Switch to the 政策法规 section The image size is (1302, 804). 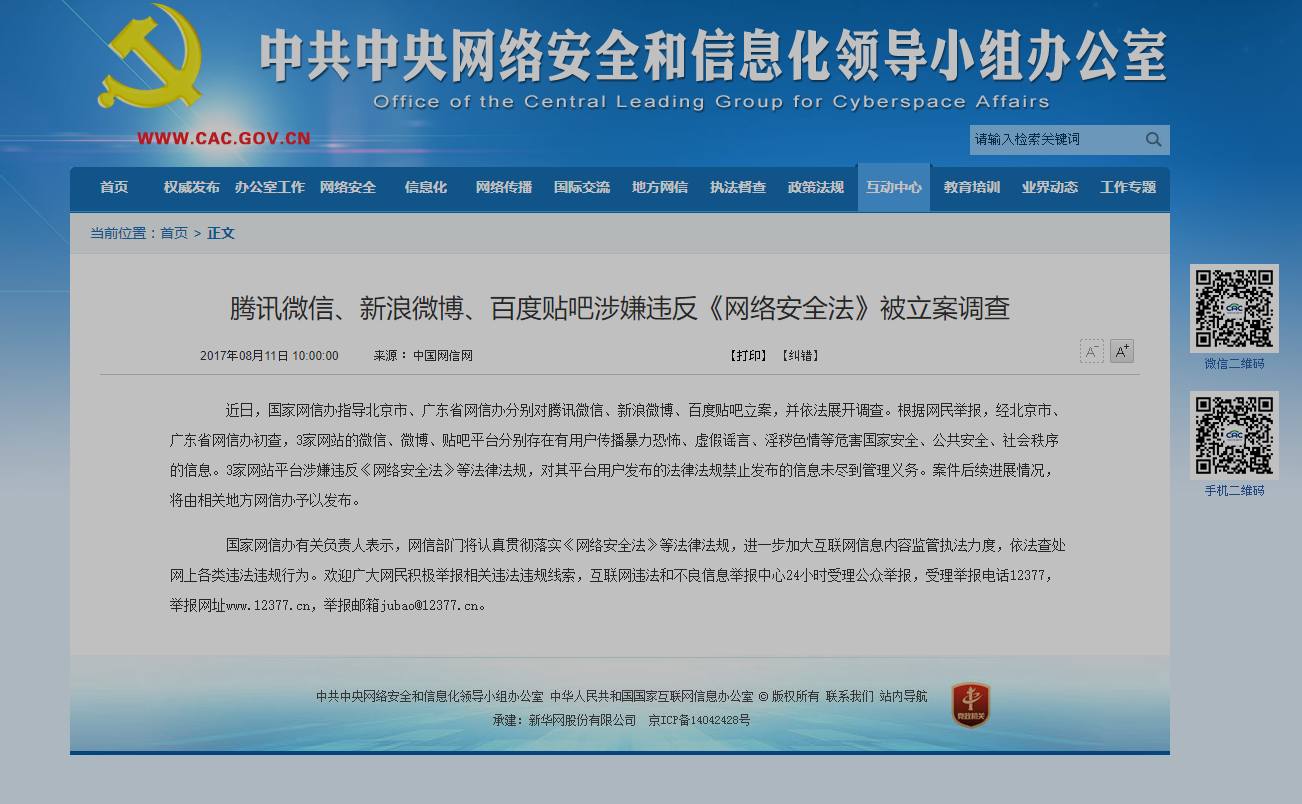coord(816,188)
